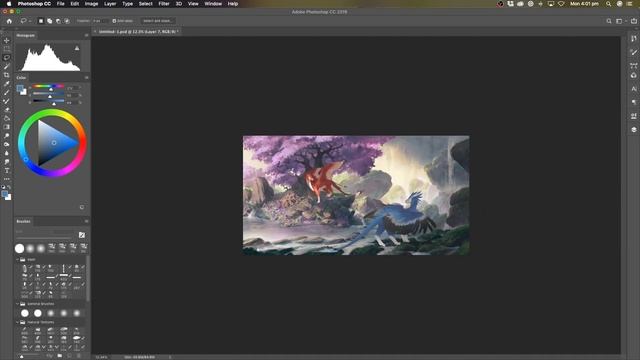Choose Subtract from Selection mode
Screen dimensions: 640x360
pyautogui.click(x=58, y=21)
